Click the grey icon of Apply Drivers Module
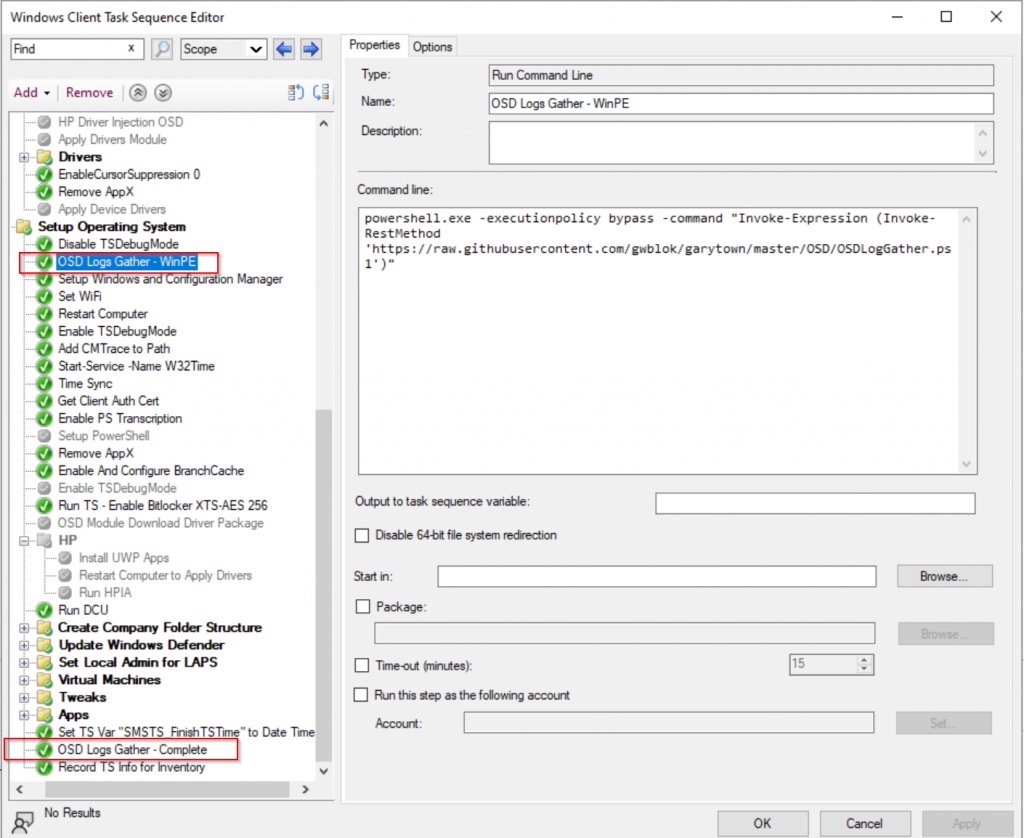The width and height of the screenshot is (1024, 838). (44, 140)
